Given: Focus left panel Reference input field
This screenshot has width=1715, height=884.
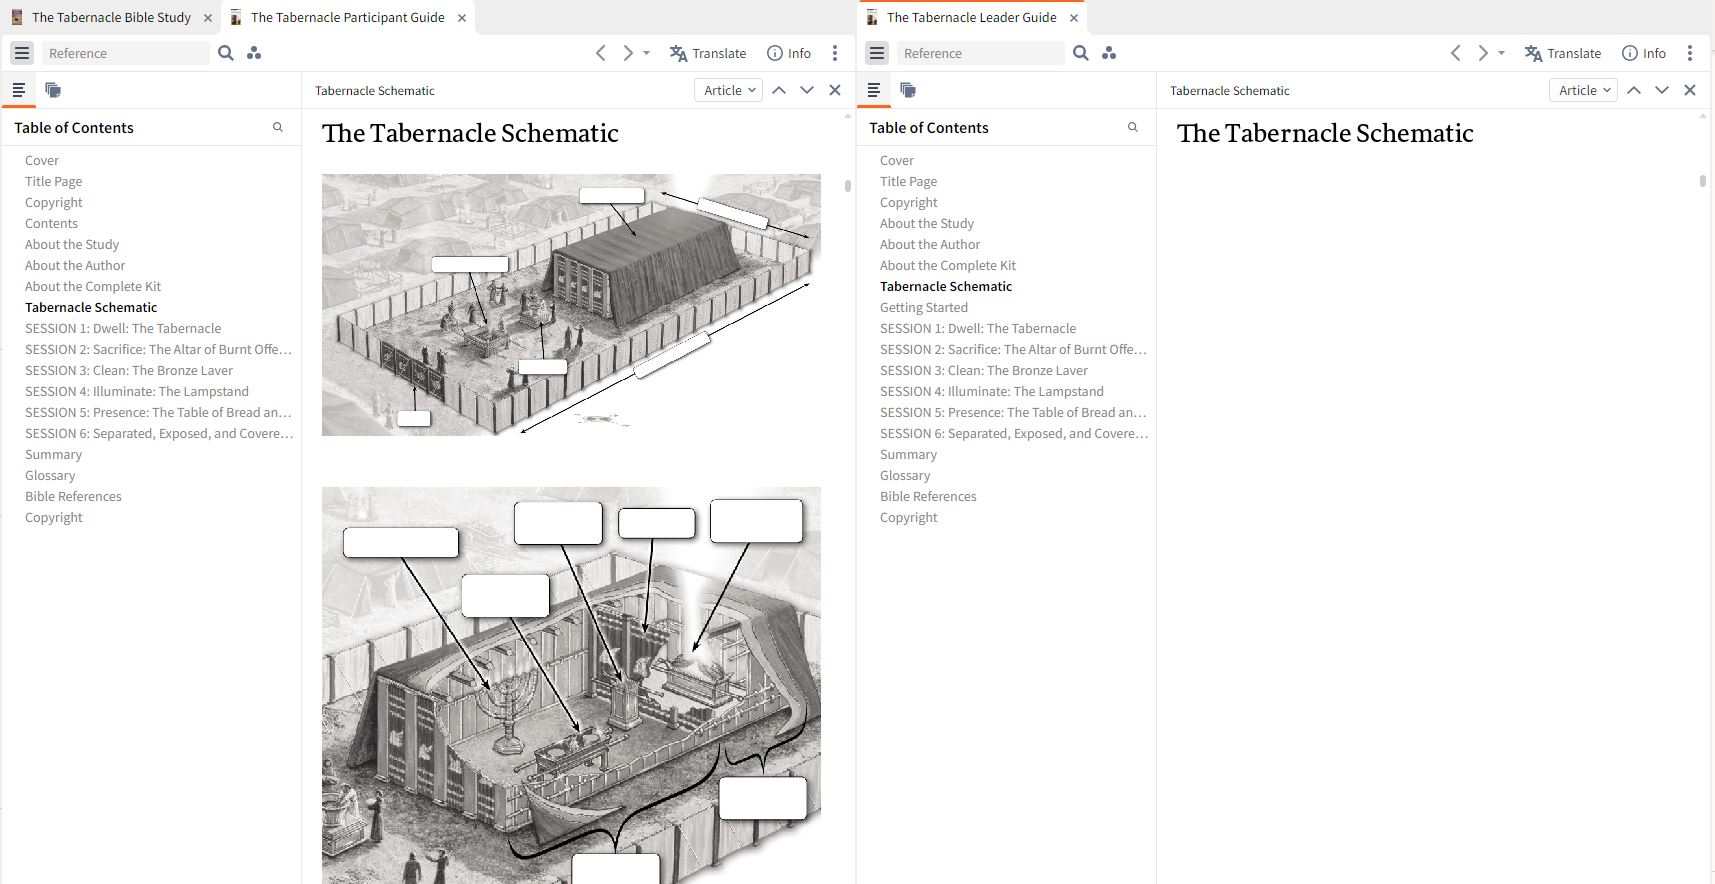Looking at the screenshot, I should [x=126, y=53].
